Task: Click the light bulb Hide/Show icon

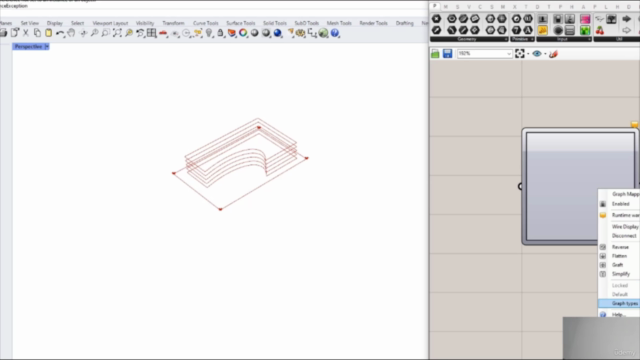Action: 209,33
